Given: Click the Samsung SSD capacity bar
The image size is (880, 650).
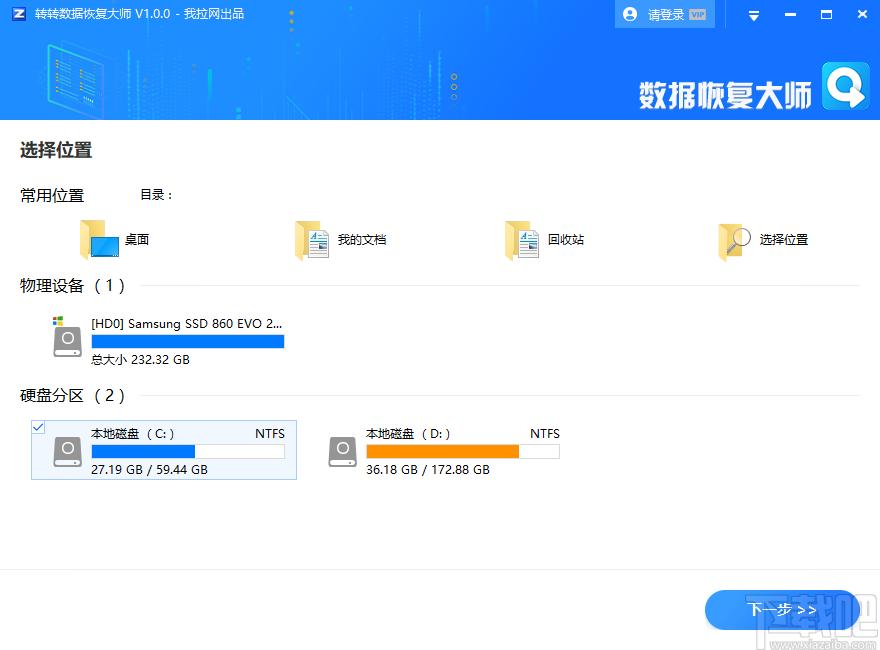Looking at the screenshot, I should point(188,341).
